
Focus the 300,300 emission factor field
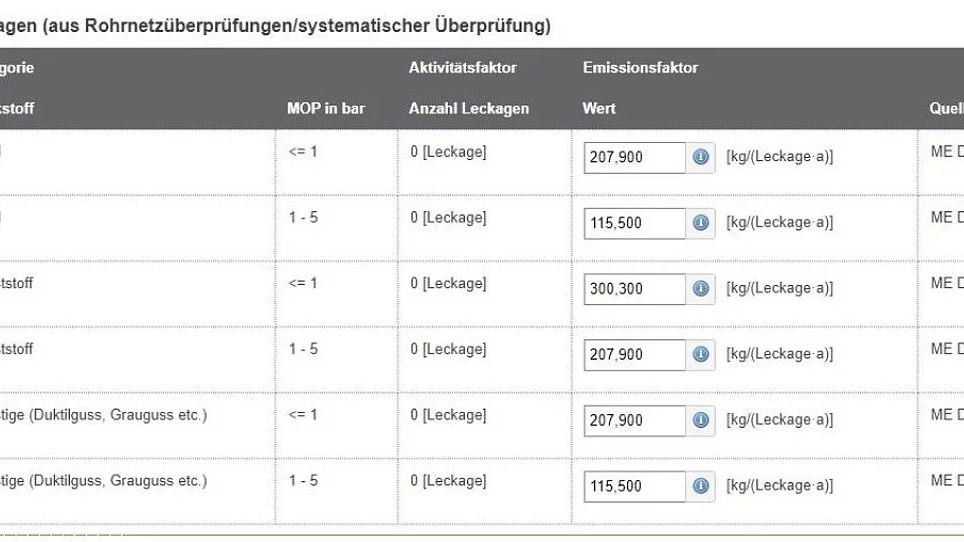coord(634,289)
